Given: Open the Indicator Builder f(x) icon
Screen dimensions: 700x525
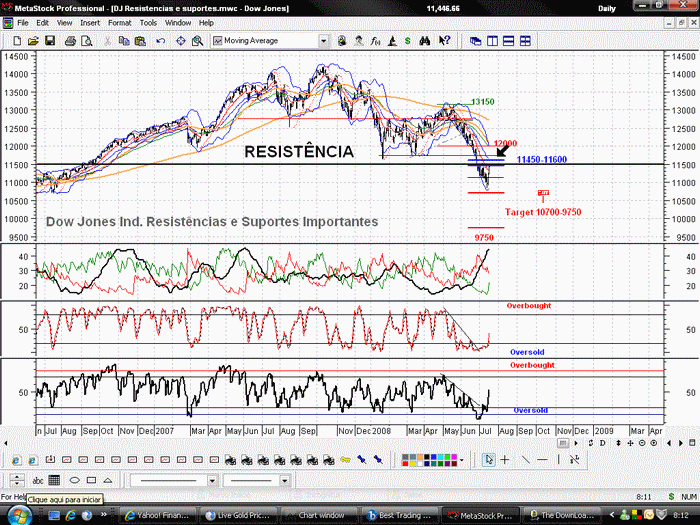Looking at the screenshot, I should point(375,41).
